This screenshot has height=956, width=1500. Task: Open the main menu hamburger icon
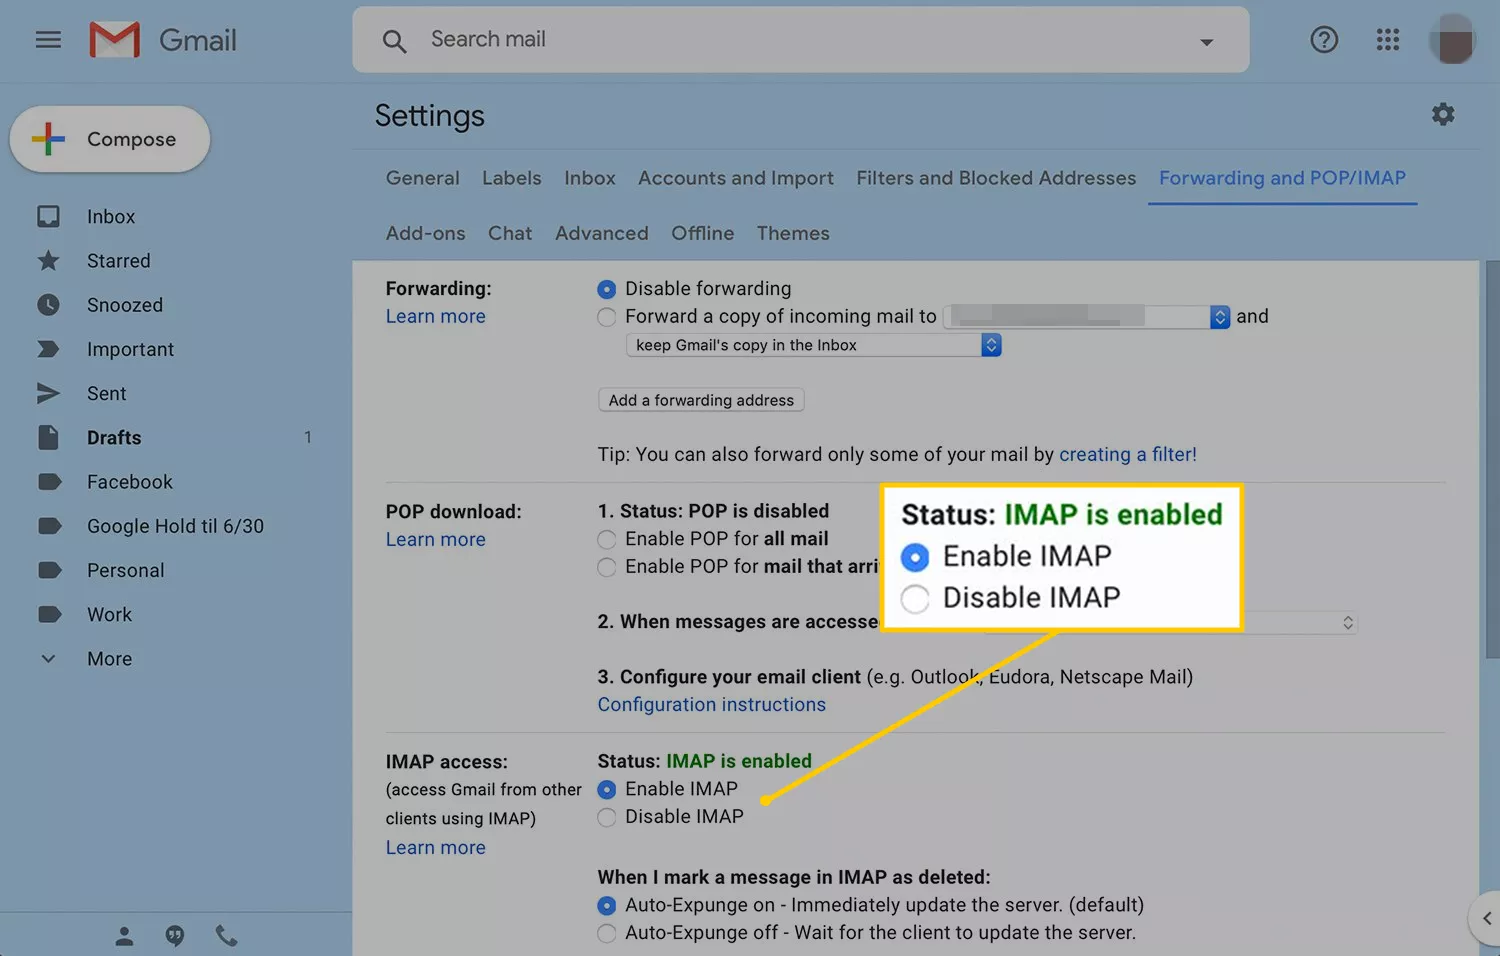coord(48,40)
